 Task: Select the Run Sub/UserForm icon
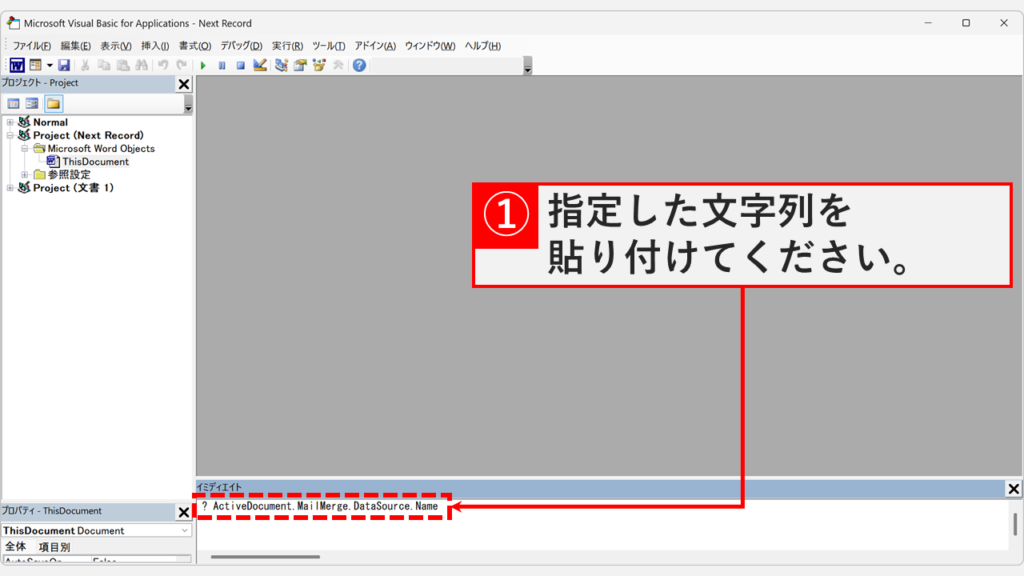tap(203, 65)
